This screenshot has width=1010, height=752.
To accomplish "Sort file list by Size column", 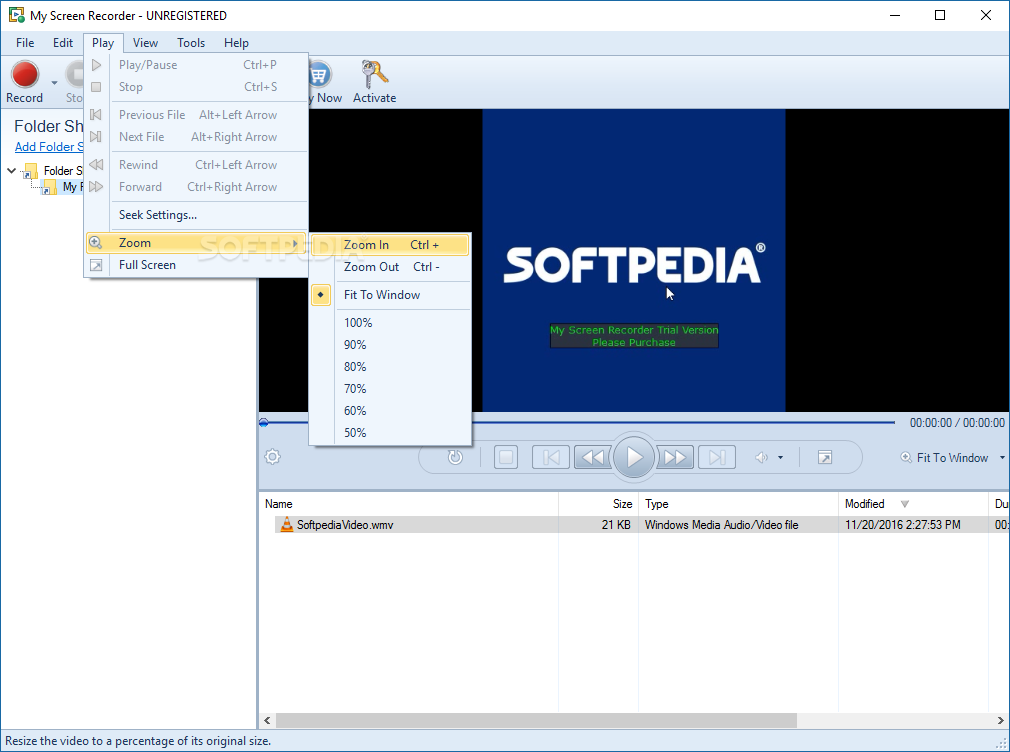I will (598, 504).
